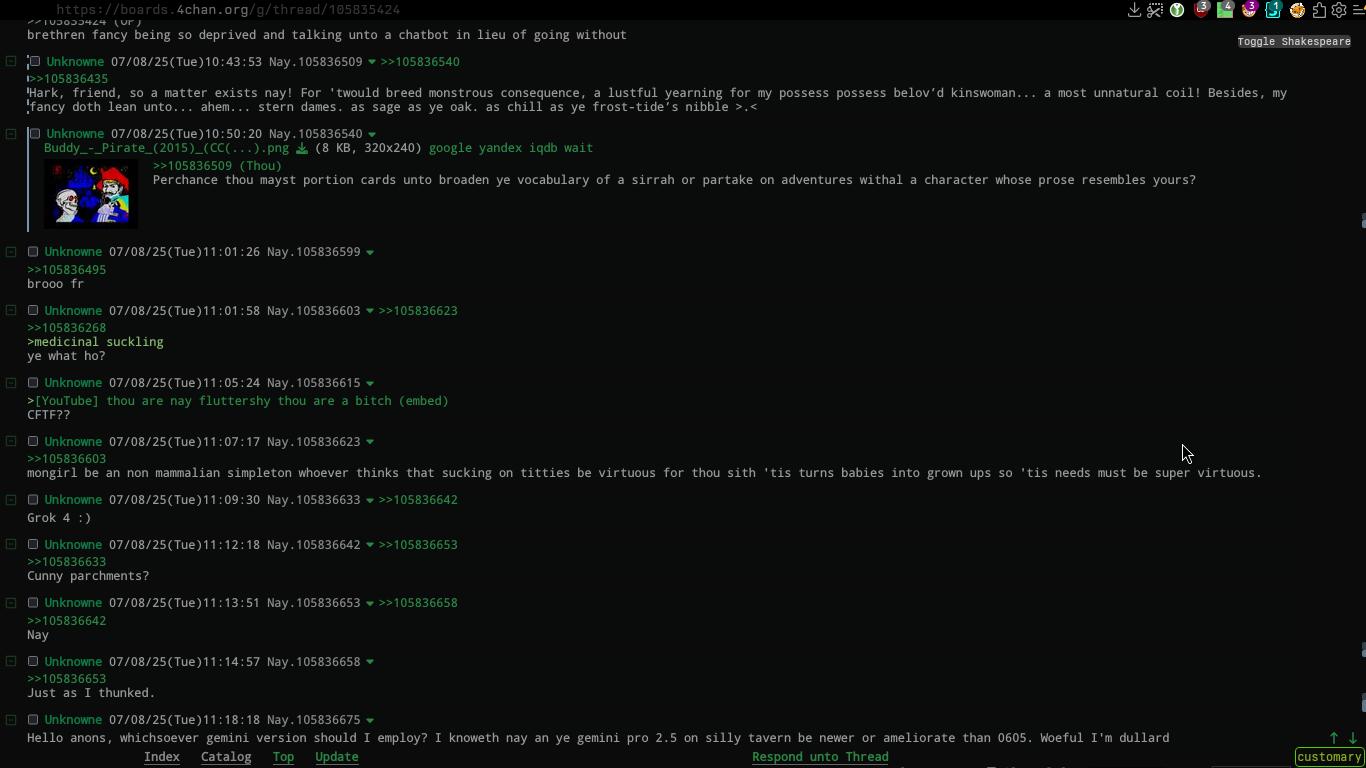Open post menu arrow for 105836509
This screenshot has height=768, width=1366.
pos(372,63)
